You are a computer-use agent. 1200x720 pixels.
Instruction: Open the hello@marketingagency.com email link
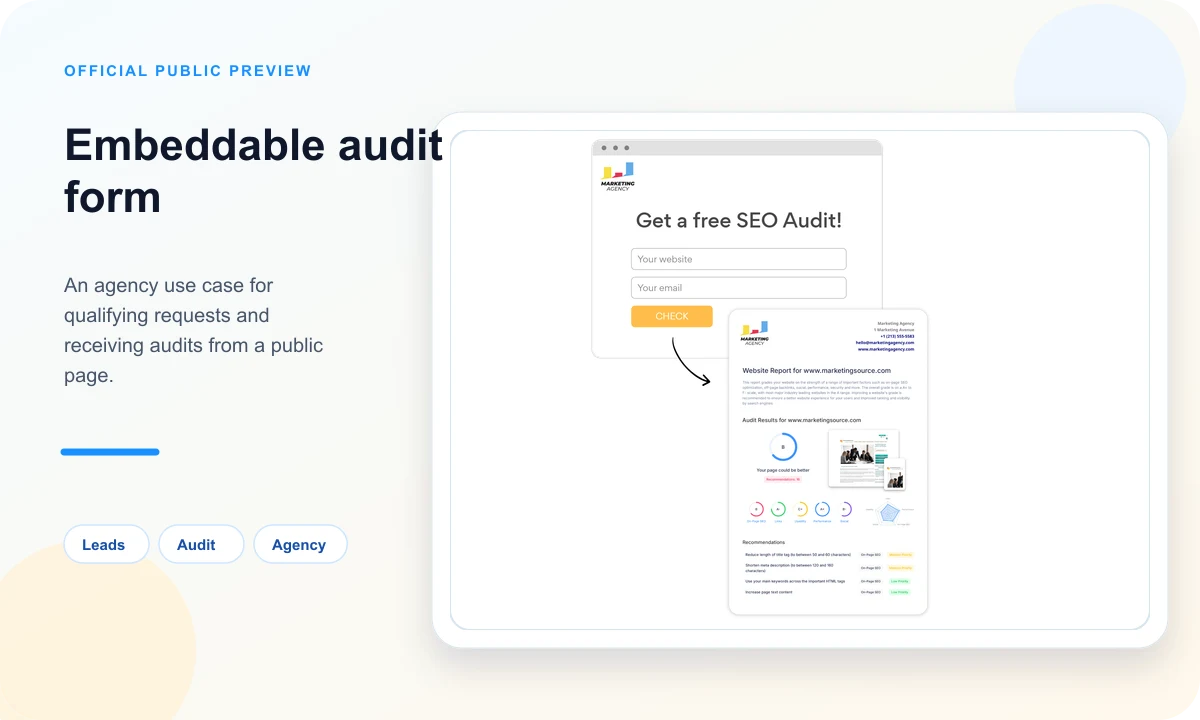(x=885, y=342)
